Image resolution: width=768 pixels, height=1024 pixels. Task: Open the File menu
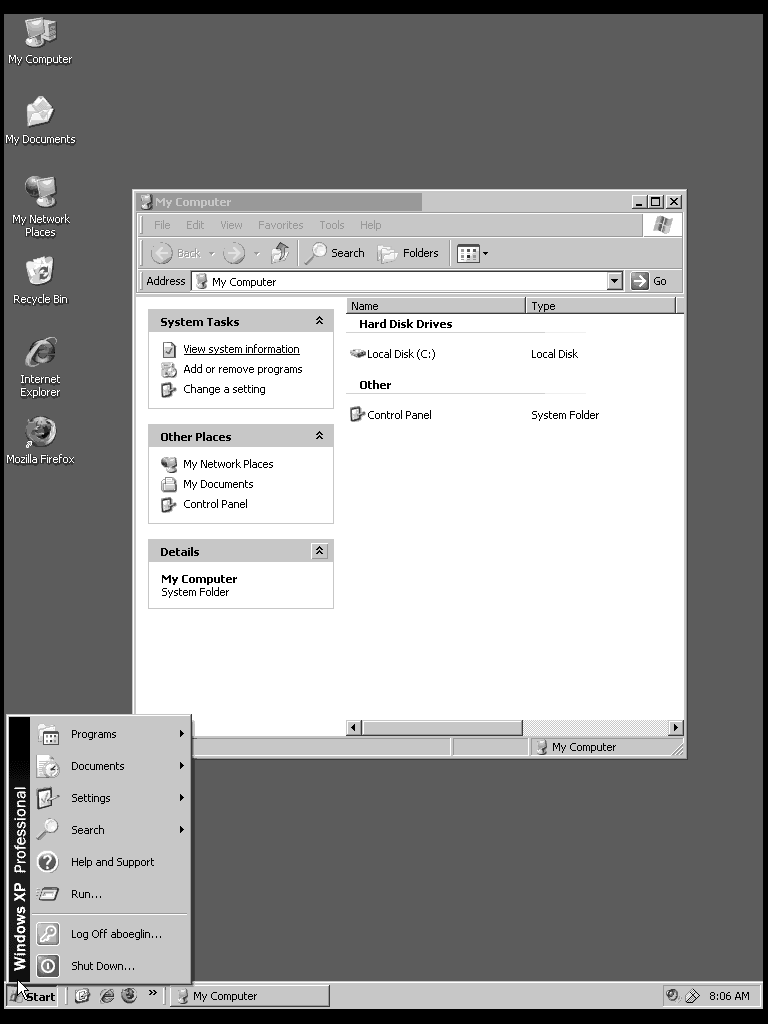tap(162, 225)
